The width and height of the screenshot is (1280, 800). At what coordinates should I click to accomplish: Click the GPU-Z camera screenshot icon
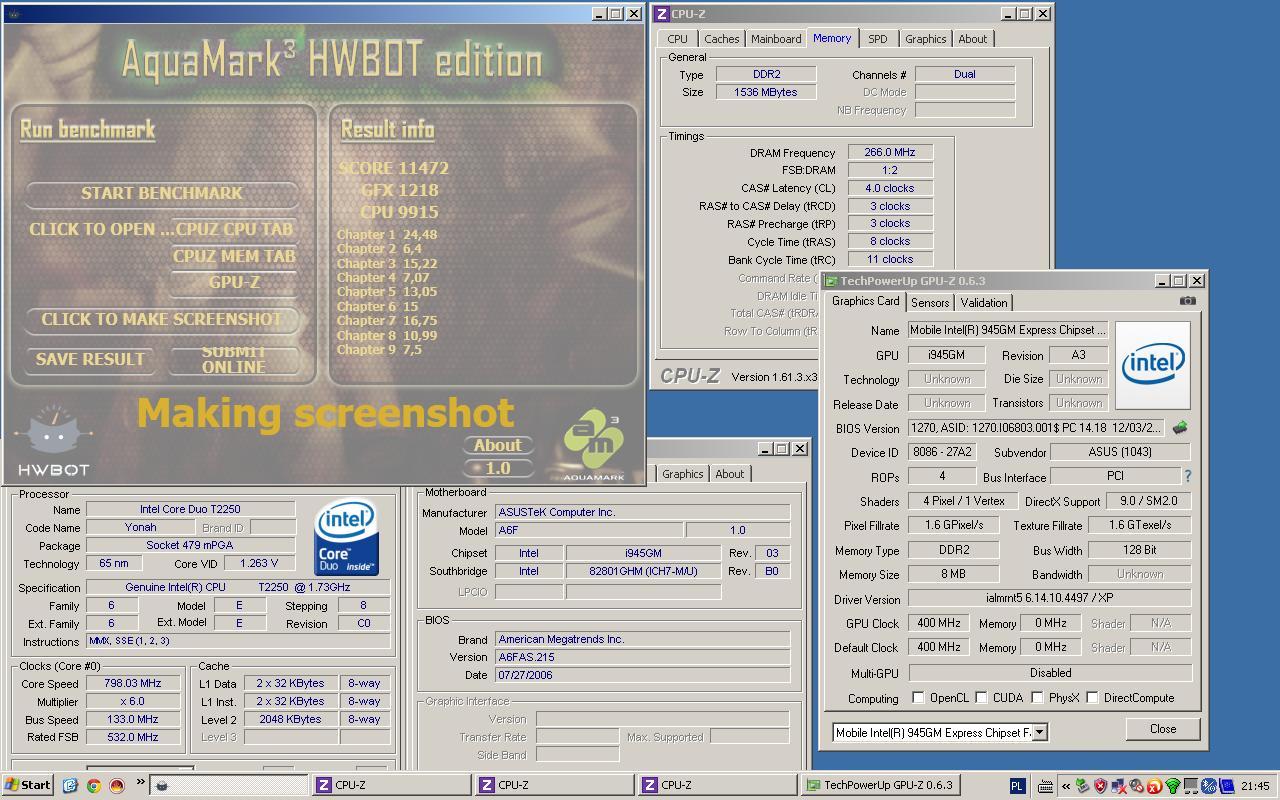pyautogui.click(x=1187, y=301)
